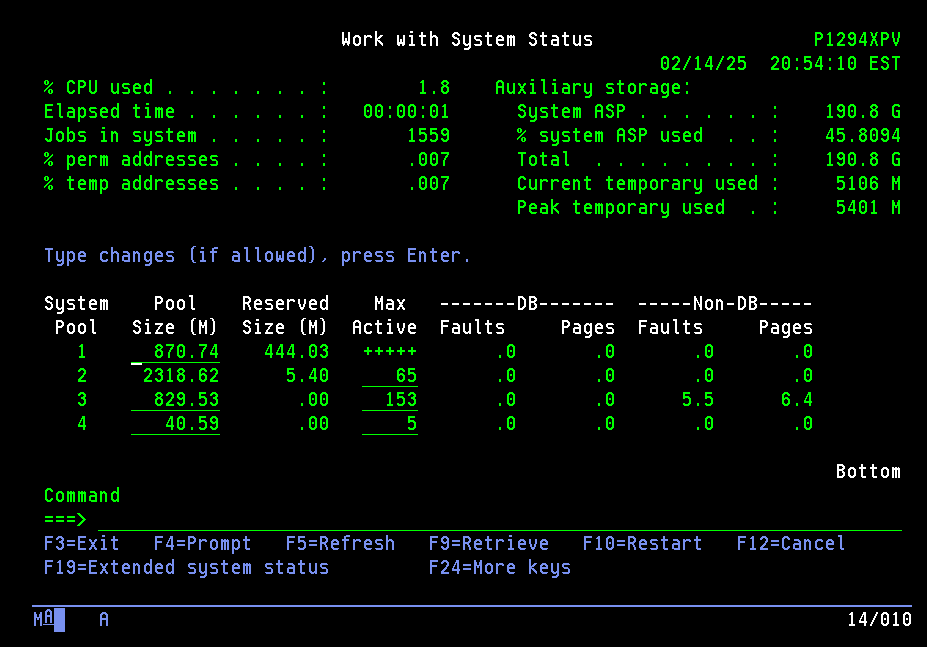Click the "% CPU used" label
Screen dimensions: 927x647
pyautogui.click(x=98, y=88)
